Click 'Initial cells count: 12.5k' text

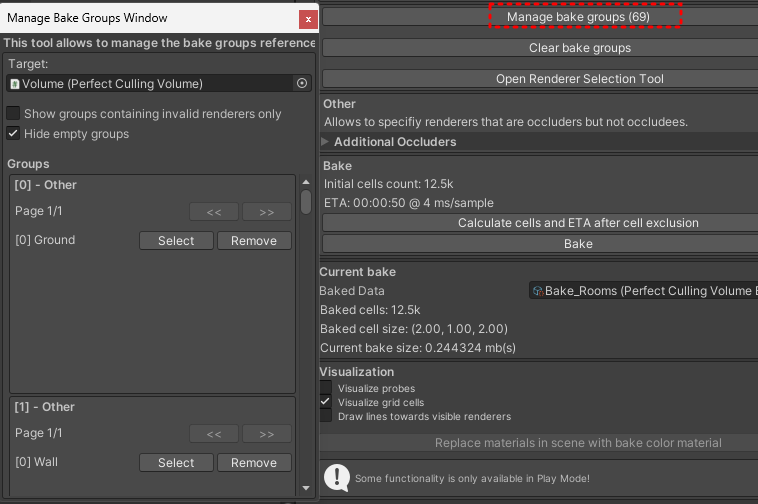tap(389, 184)
